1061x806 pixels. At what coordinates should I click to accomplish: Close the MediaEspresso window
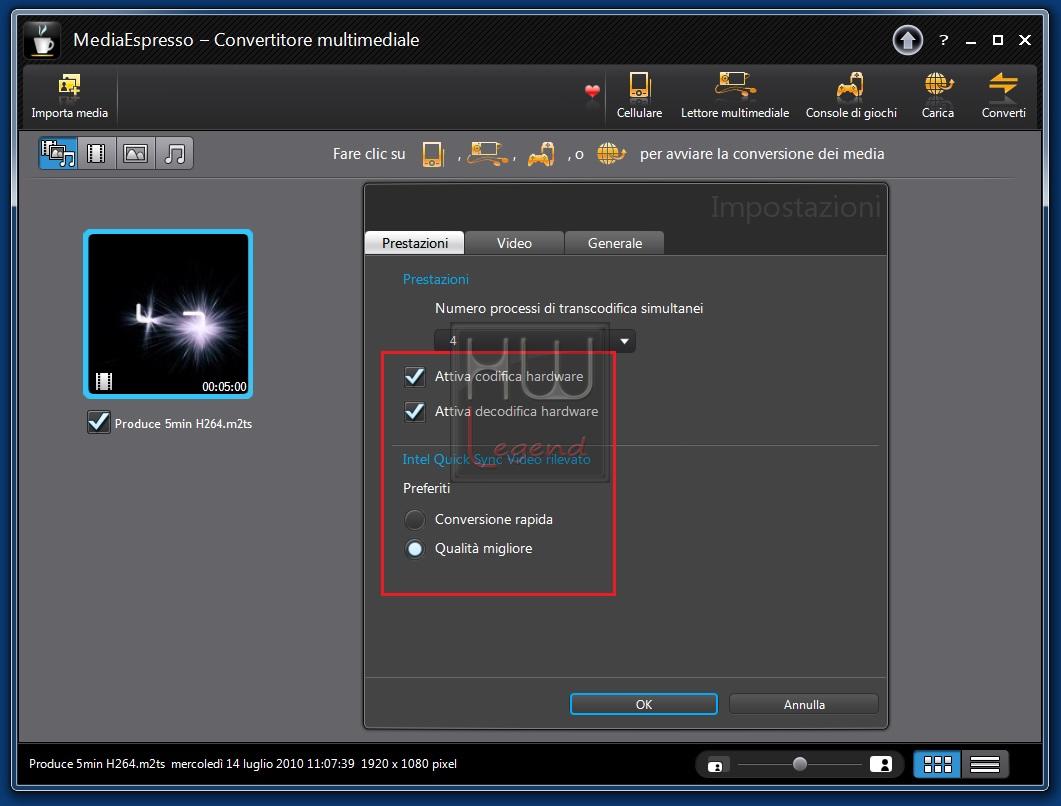click(1025, 41)
